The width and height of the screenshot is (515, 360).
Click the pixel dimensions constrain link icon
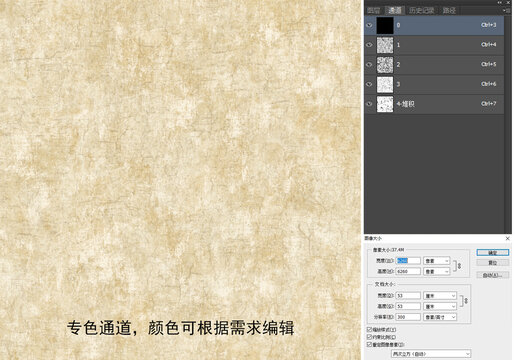(459, 266)
